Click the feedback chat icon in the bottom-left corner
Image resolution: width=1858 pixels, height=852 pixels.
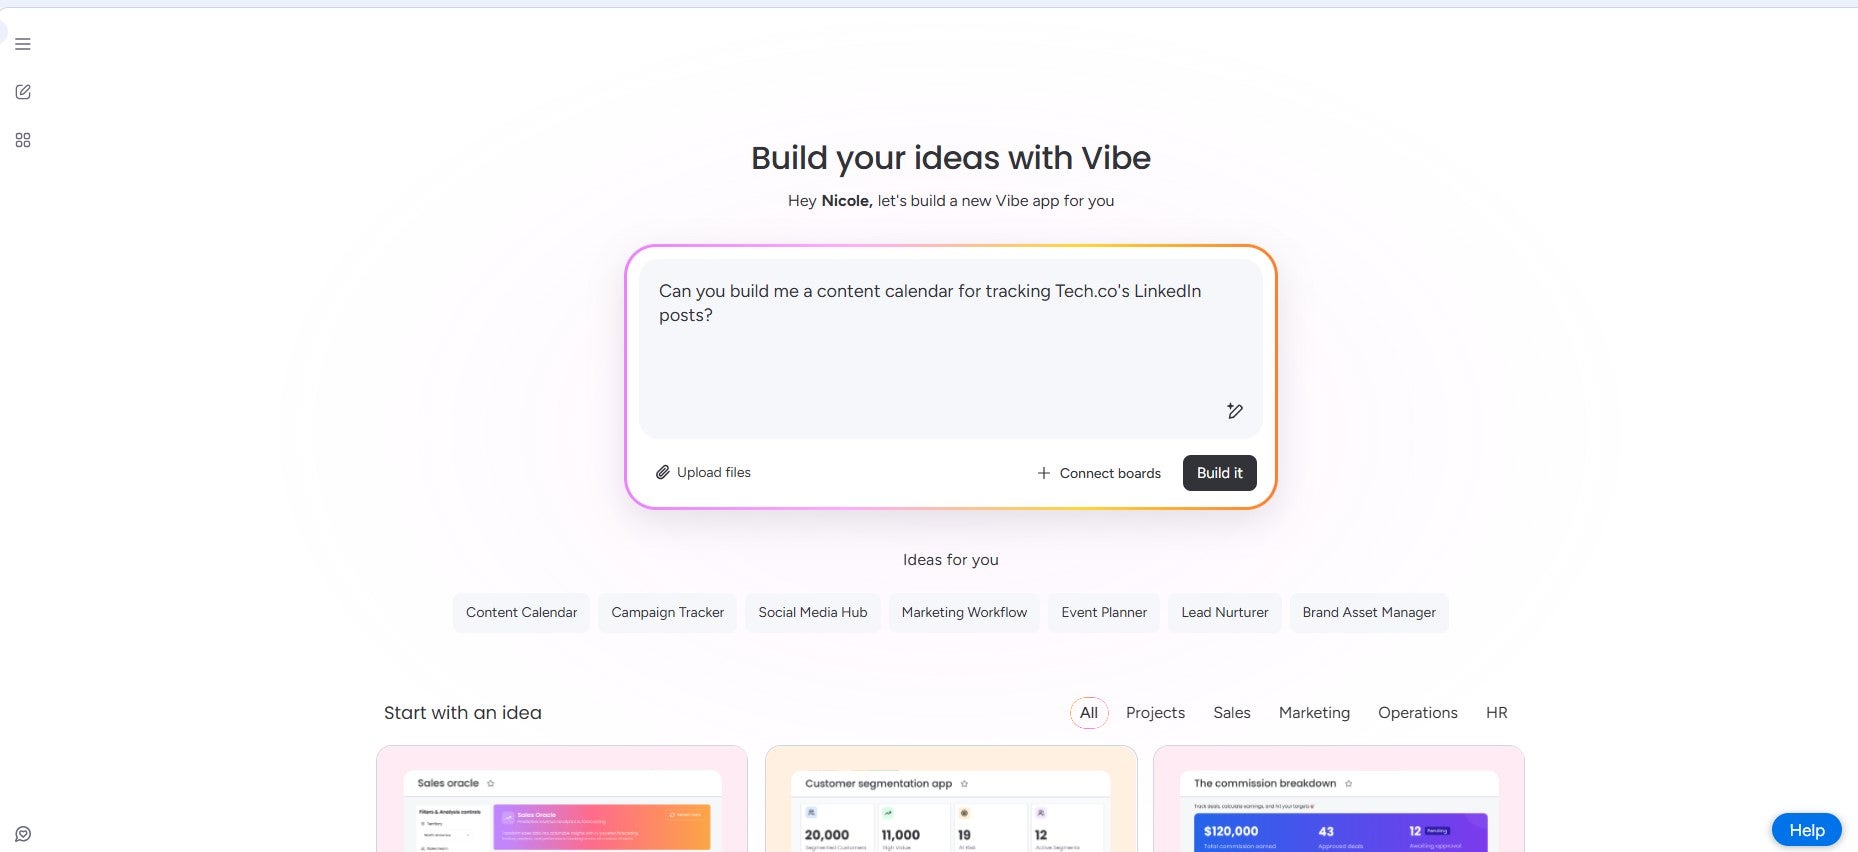[x=23, y=834]
